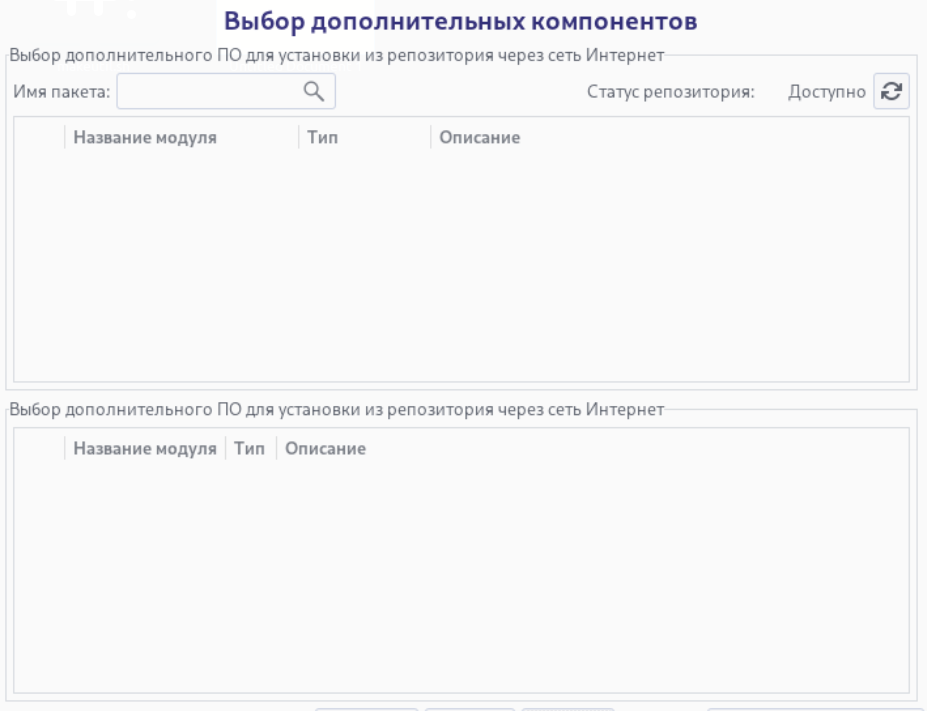Sort lower table by Название модуля
Screen dimensions: 927x711
pyautogui.click(x=145, y=449)
